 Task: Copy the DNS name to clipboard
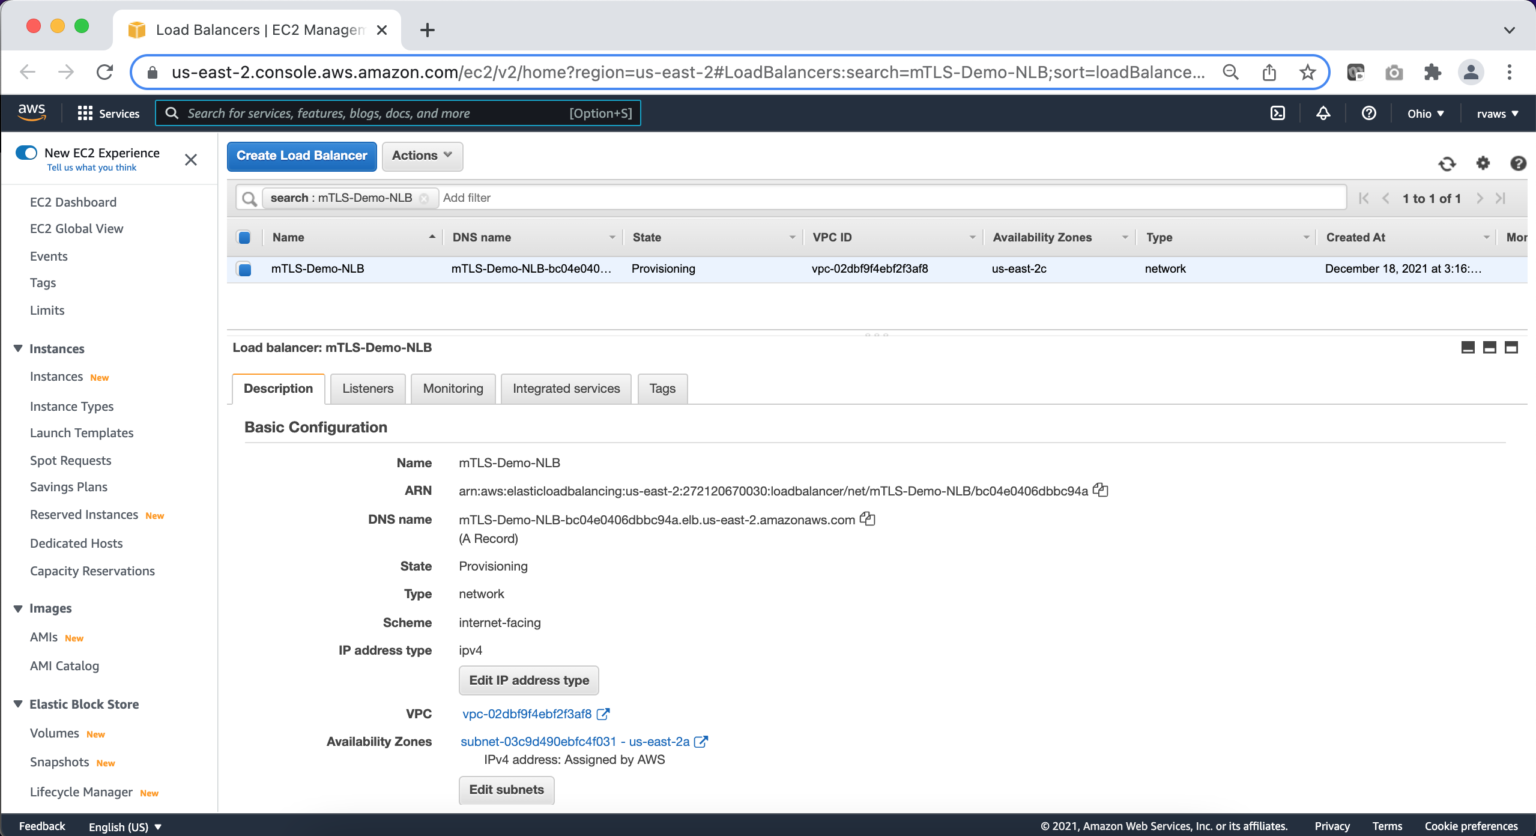pos(867,519)
